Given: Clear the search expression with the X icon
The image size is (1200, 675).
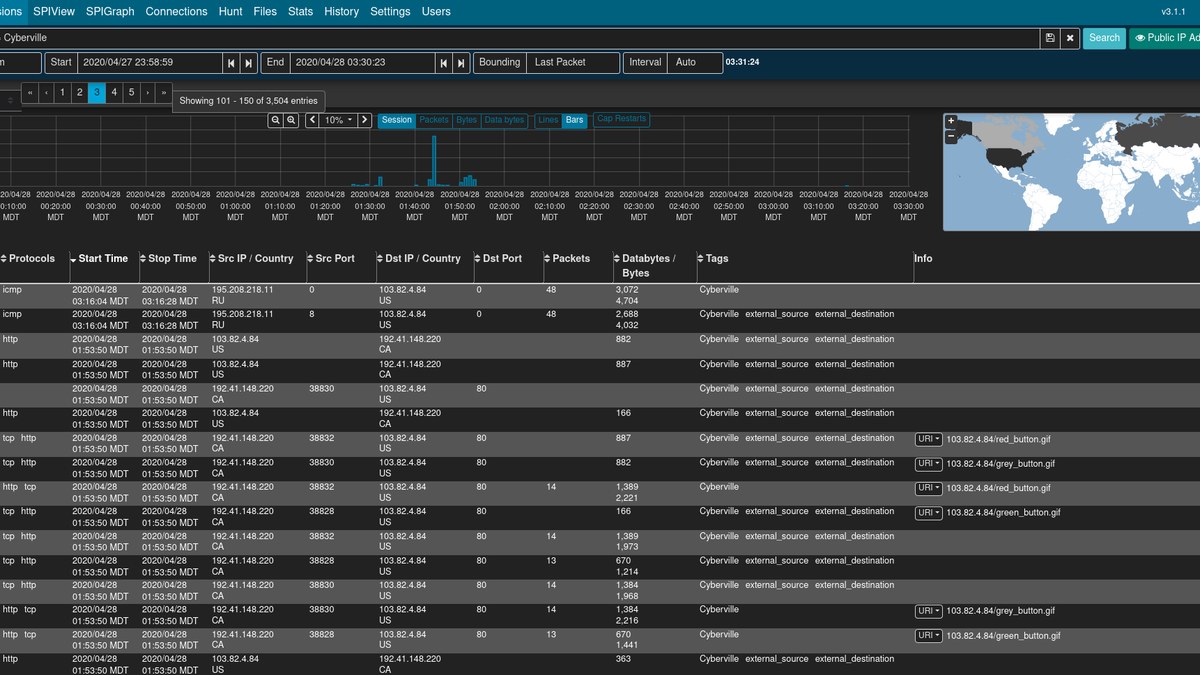Looking at the screenshot, I should pos(1069,38).
